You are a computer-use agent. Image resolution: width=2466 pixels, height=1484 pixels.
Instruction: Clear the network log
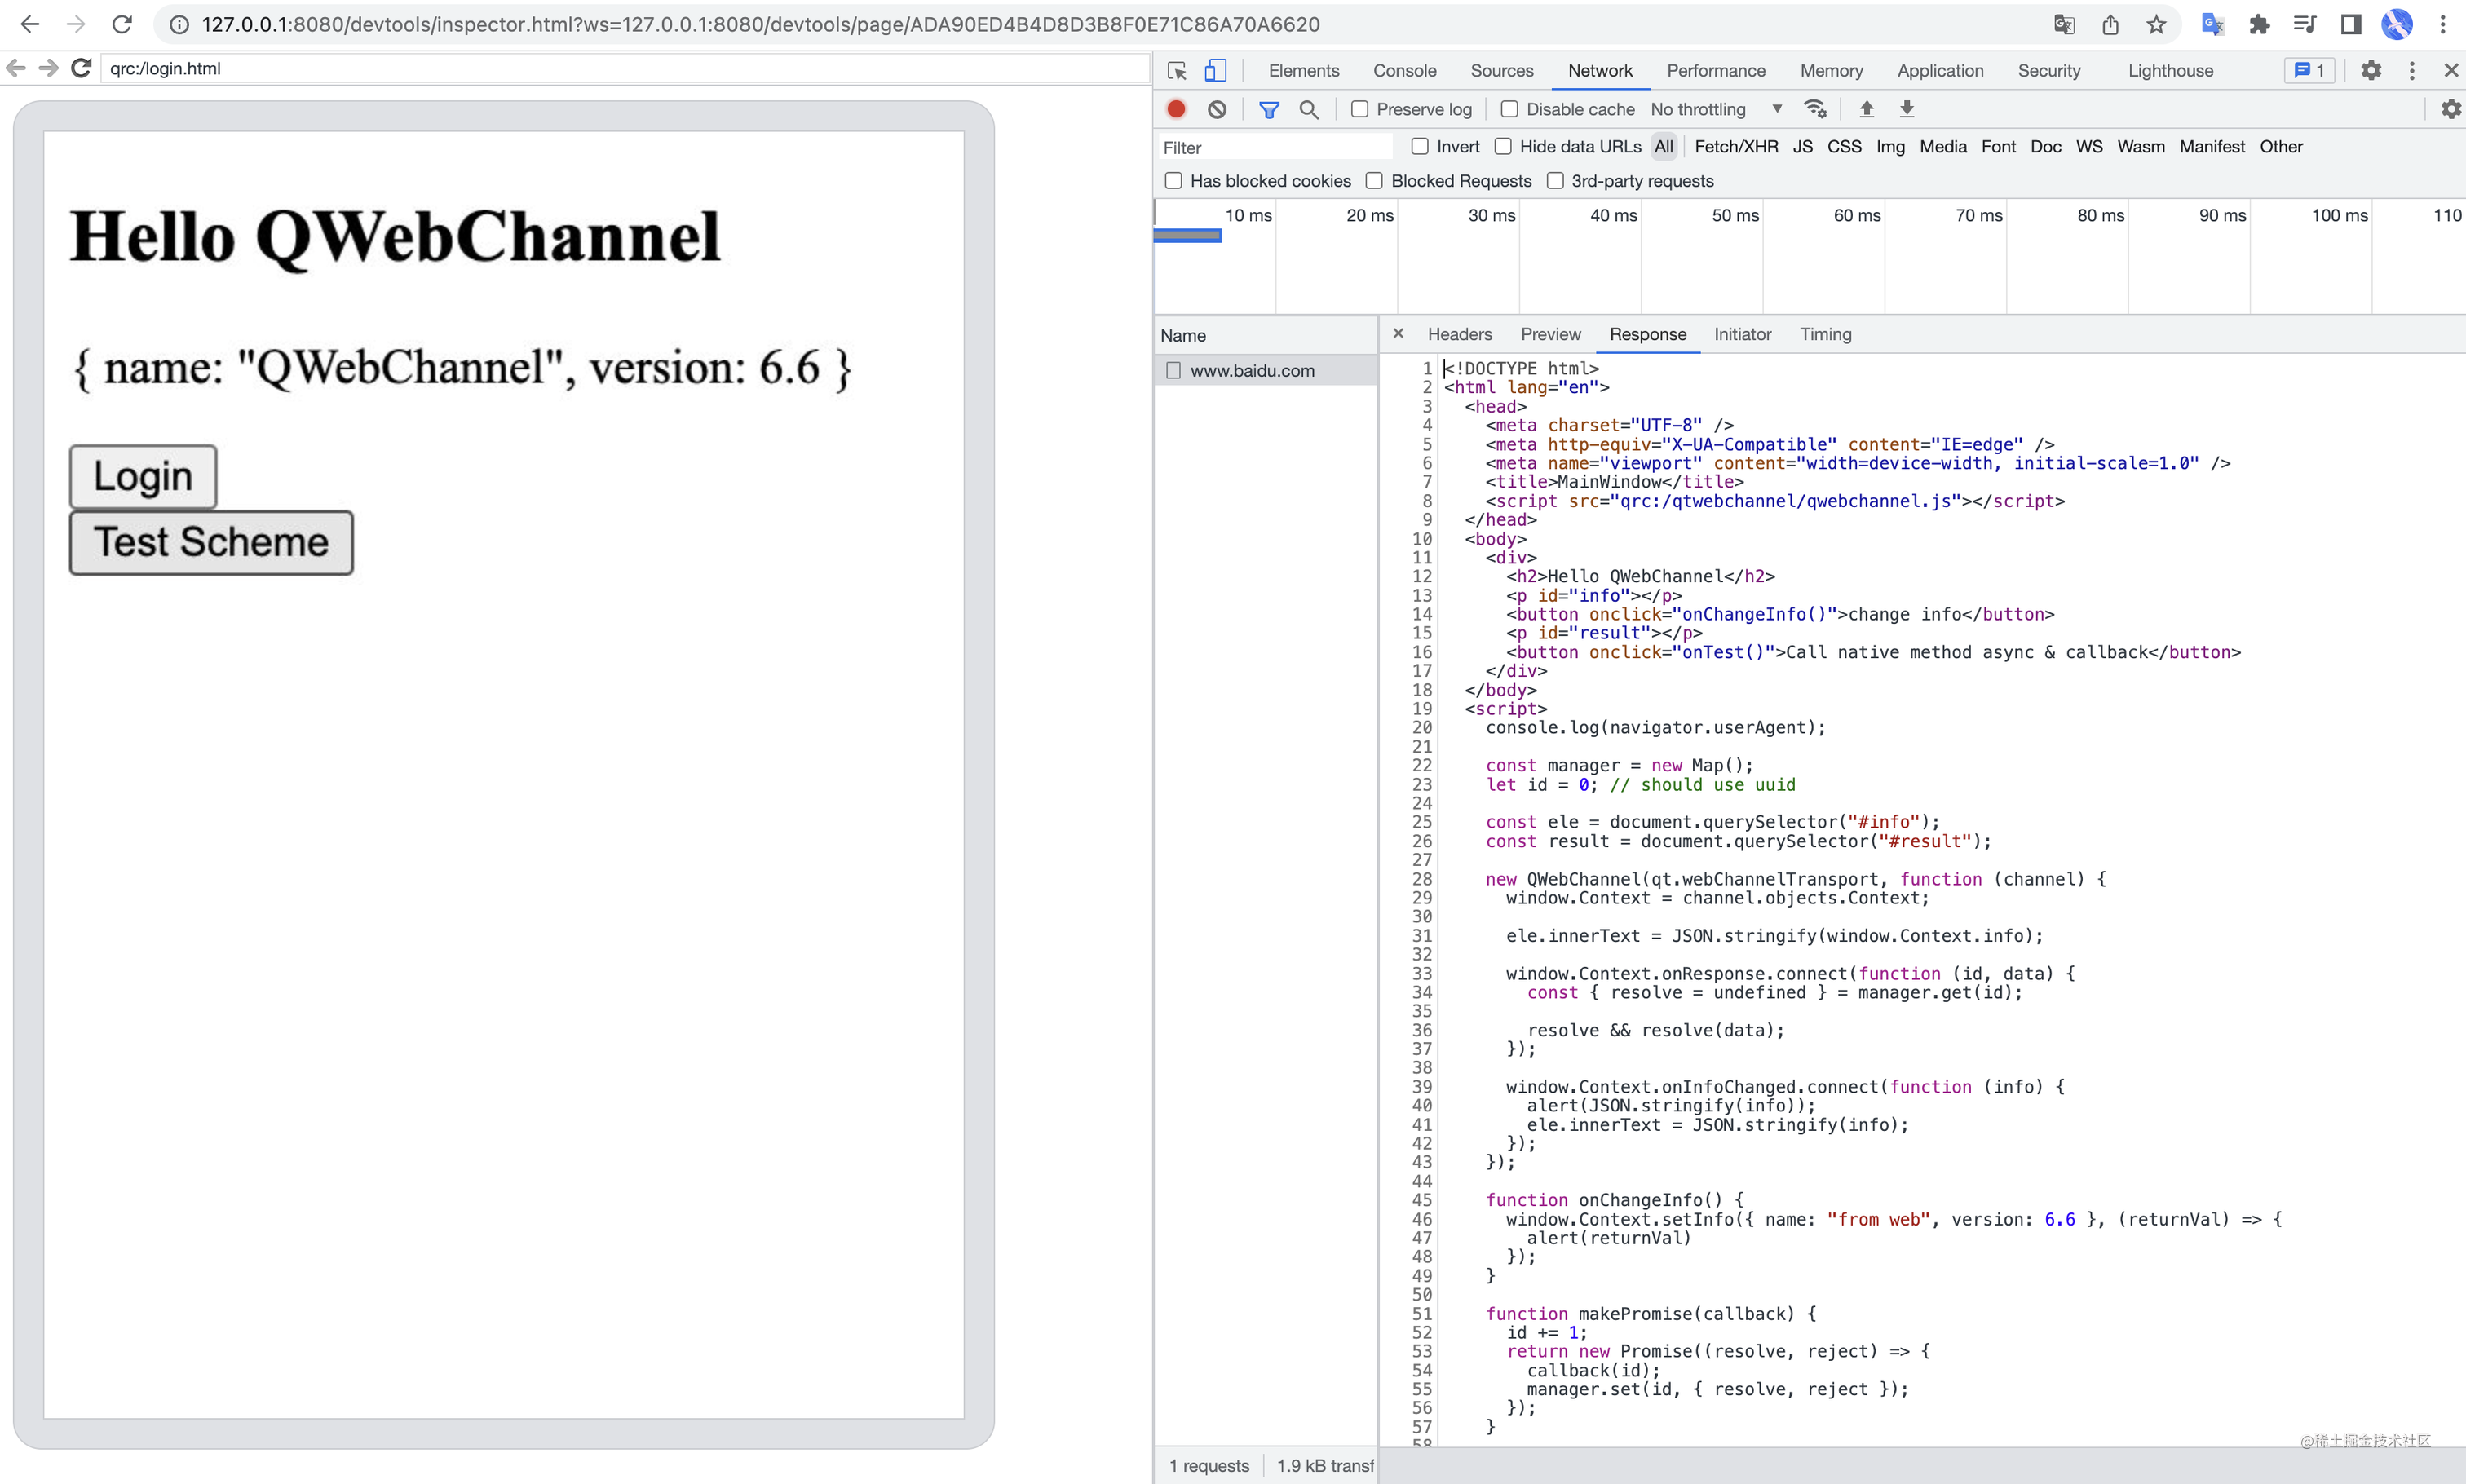click(x=1217, y=109)
